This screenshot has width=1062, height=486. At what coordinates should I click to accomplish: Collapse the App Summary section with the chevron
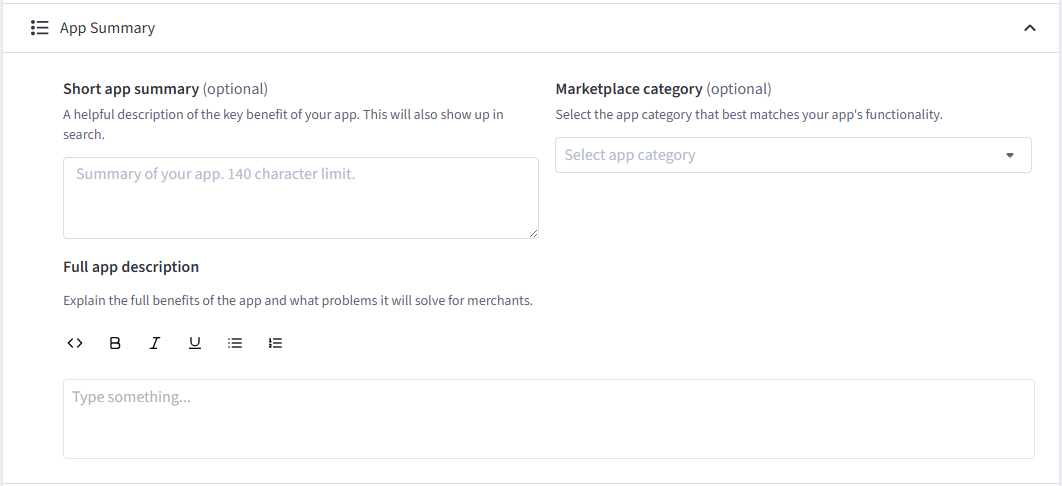pyautogui.click(x=1029, y=28)
